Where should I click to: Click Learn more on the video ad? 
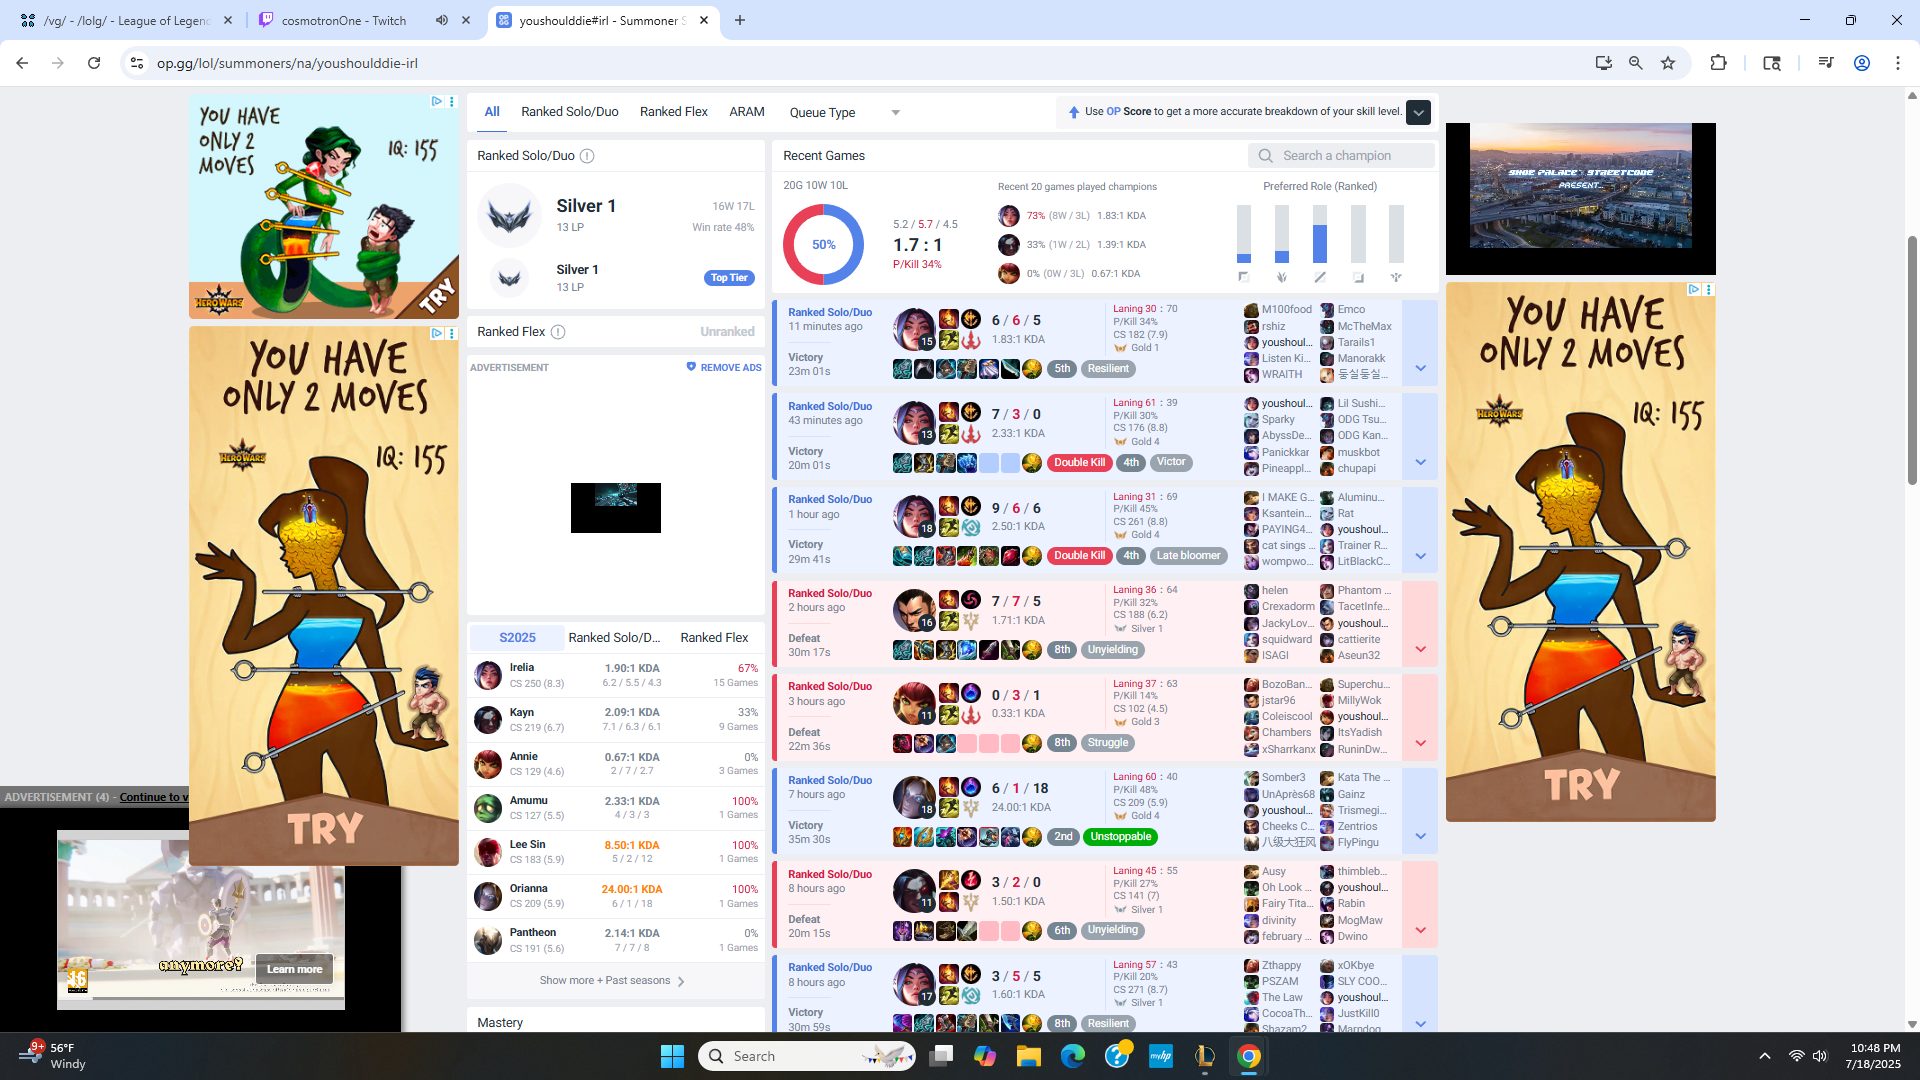click(295, 969)
